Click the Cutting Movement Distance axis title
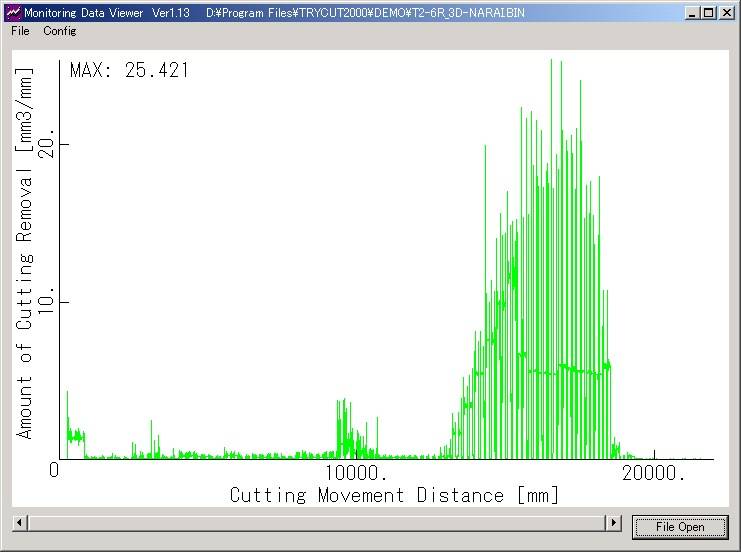The image size is (741, 552). (x=394, y=495)
